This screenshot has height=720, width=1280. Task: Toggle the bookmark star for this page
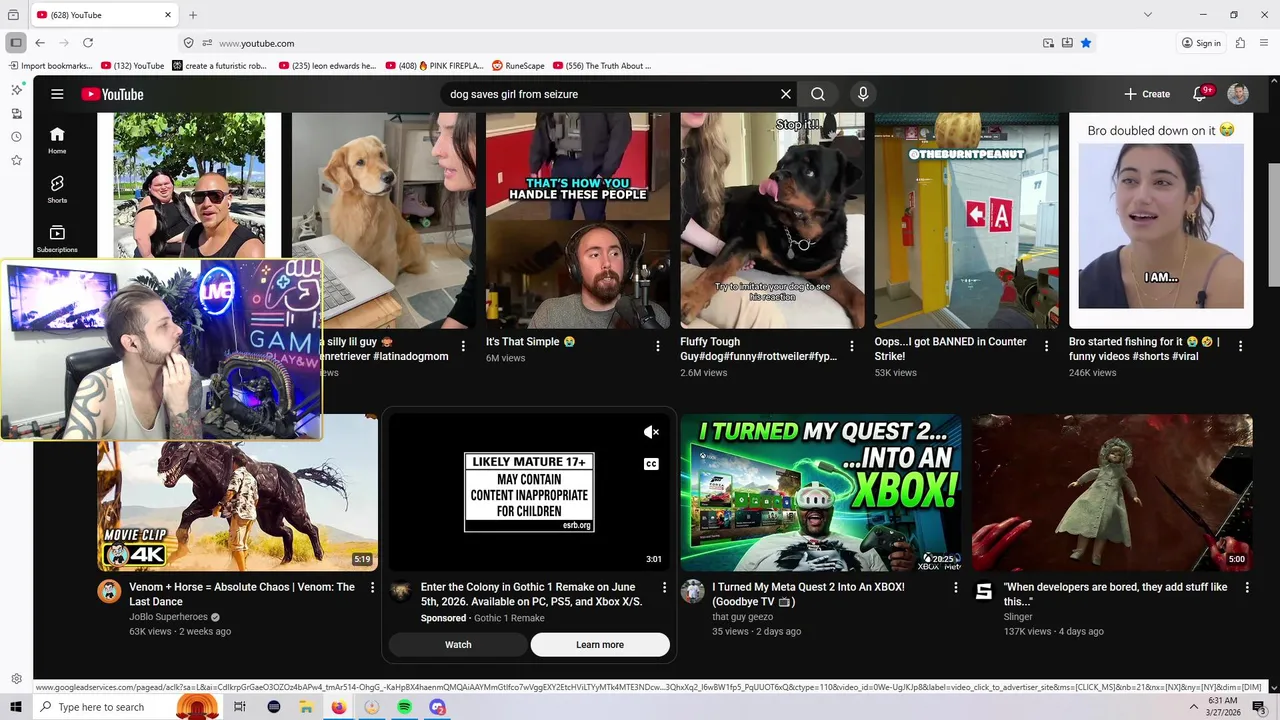(x=1086, y=43)
